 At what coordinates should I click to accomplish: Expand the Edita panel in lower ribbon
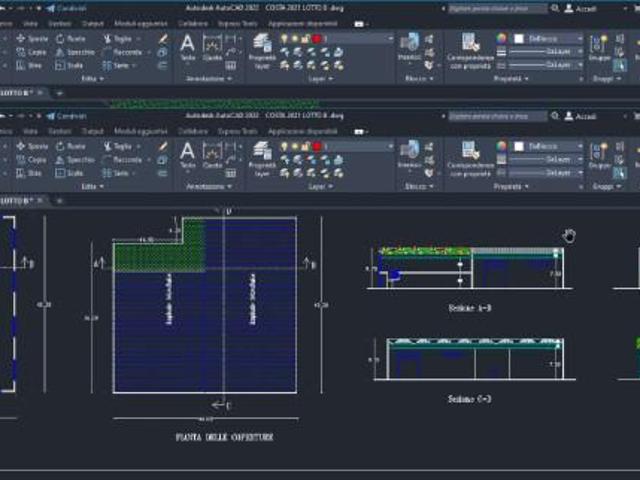pyautogui.click(x=92, y=187)
